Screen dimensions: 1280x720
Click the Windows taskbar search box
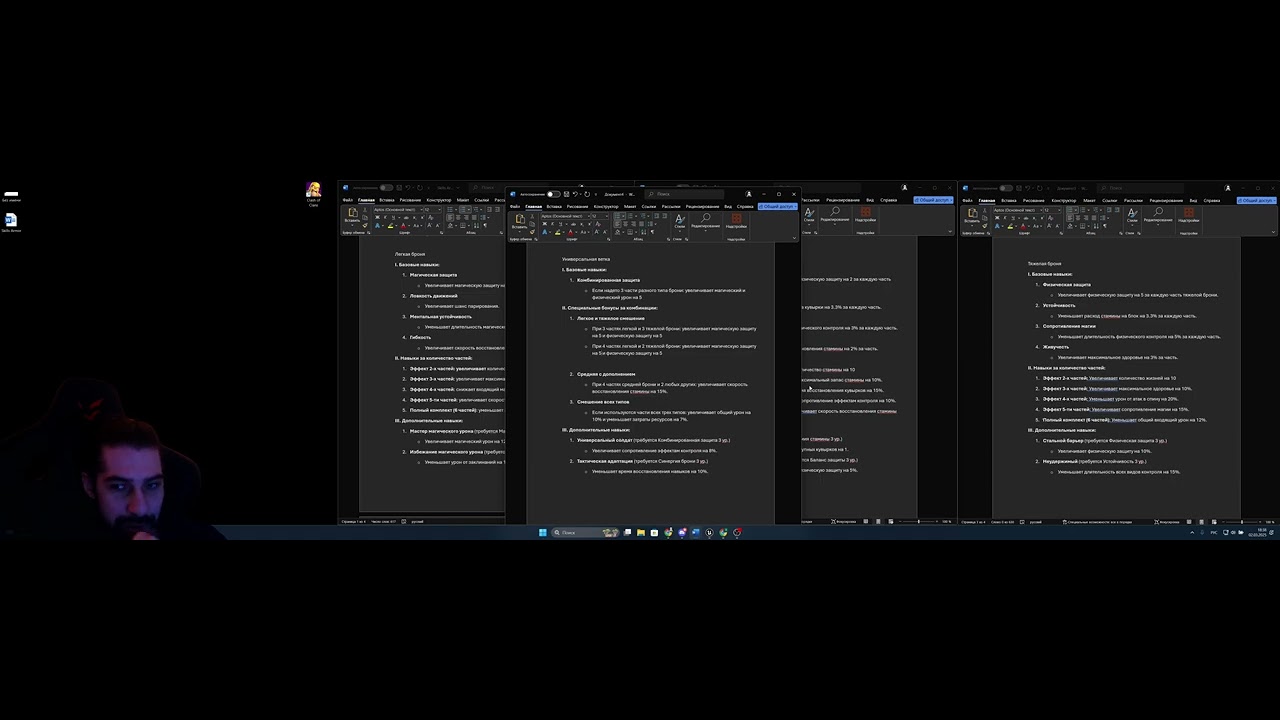pyautogui.click(x=587, y=532)
